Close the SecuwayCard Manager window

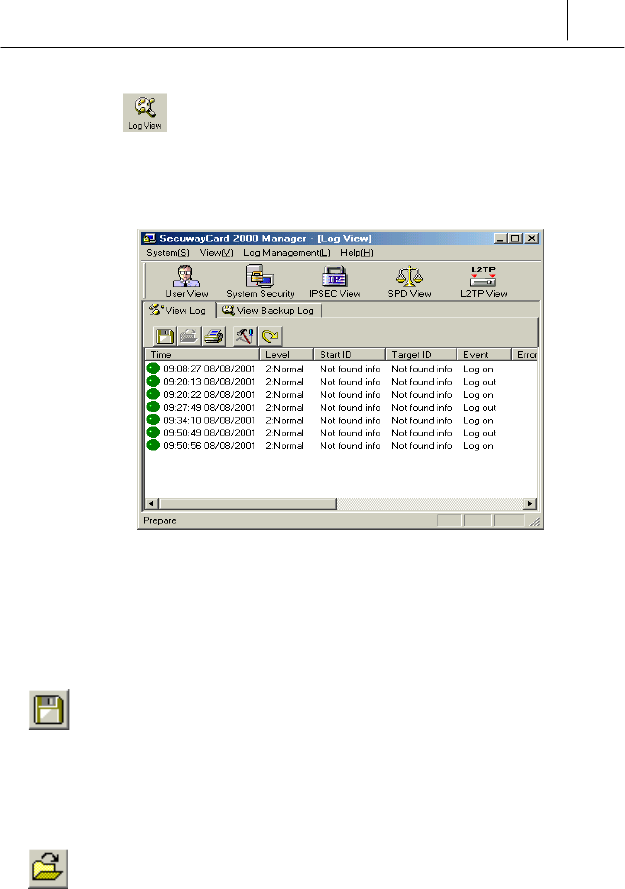pyautogui.click(x=531, y=238)
